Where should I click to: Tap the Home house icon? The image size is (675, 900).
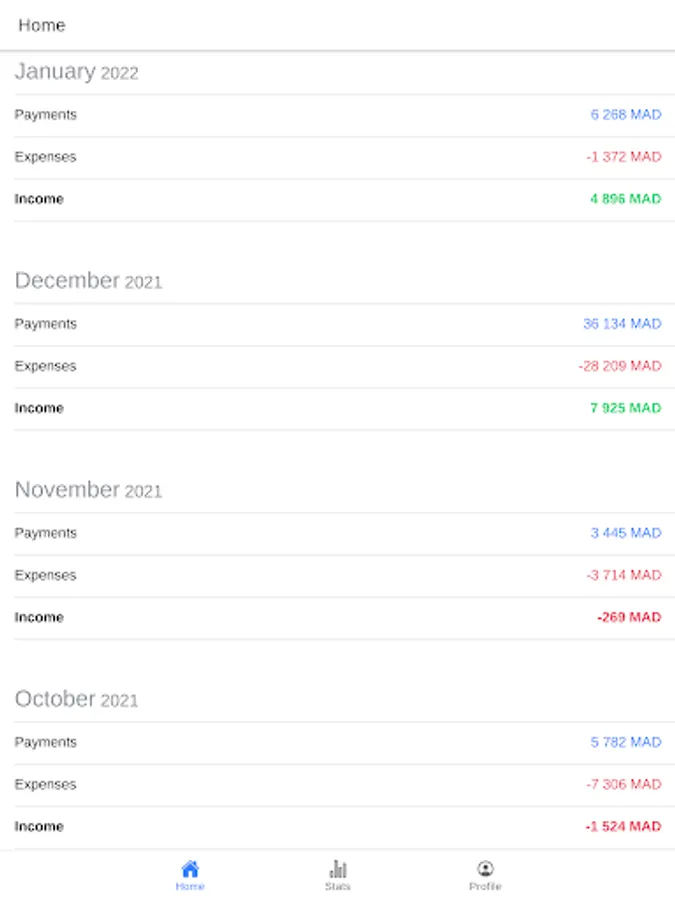tap(190, 868)
